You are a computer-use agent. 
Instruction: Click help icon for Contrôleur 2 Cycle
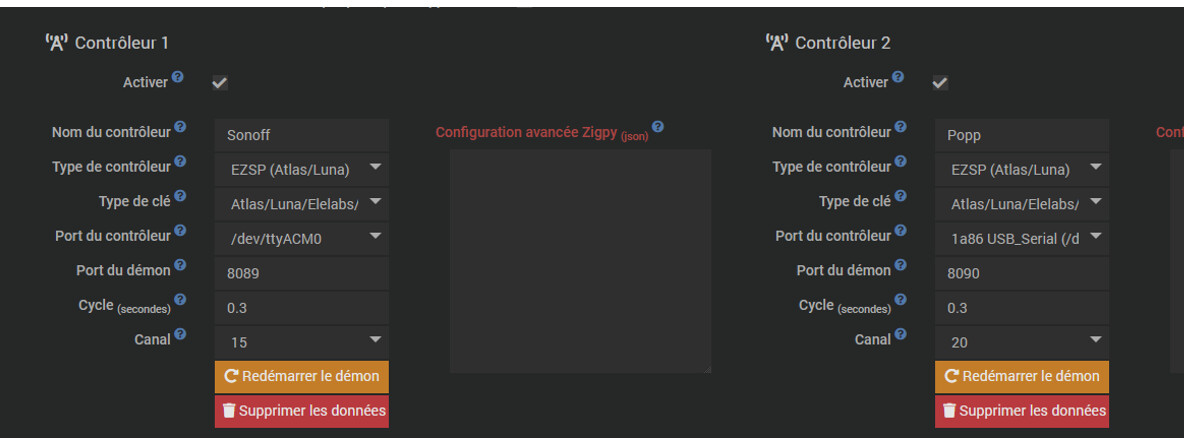click(901, 299)
